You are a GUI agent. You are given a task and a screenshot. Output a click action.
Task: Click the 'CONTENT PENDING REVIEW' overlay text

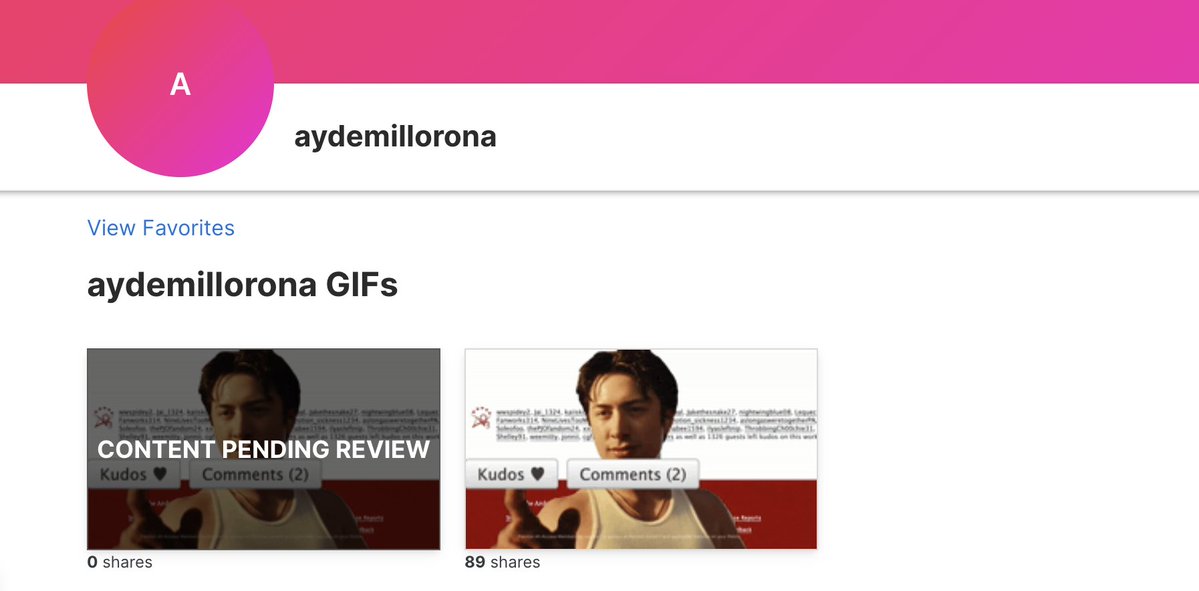point(264,450)
